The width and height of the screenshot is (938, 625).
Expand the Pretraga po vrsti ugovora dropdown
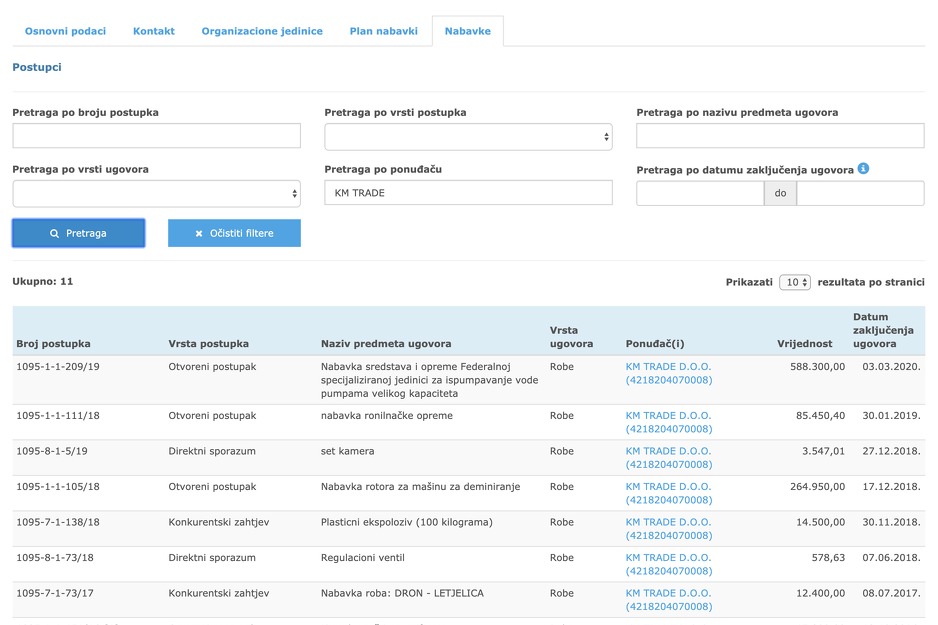point(156,193)
